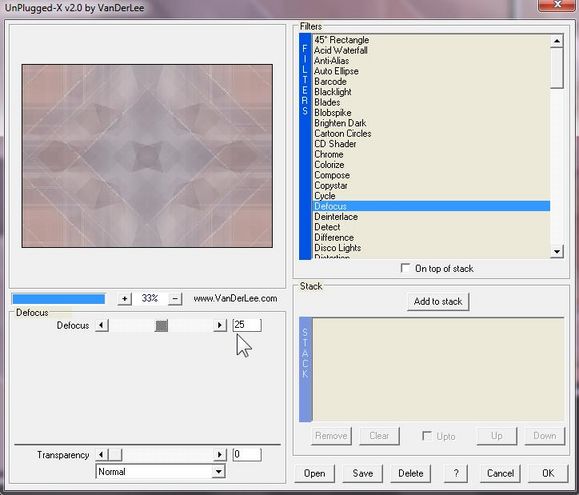
Task: Select the CD Shader filter
Action: (x=431, y=144)
